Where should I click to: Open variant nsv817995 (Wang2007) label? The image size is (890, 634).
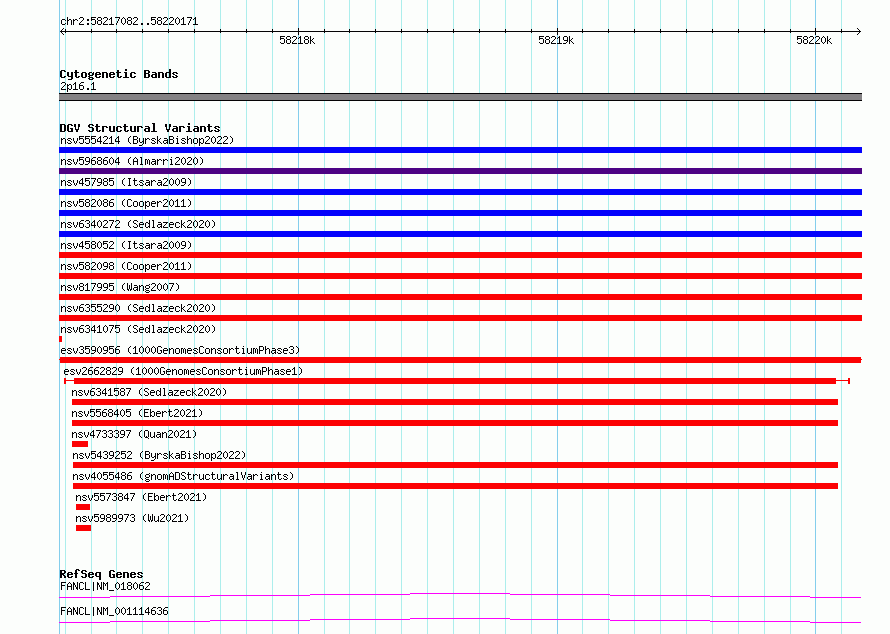click(x=120, y=287)
